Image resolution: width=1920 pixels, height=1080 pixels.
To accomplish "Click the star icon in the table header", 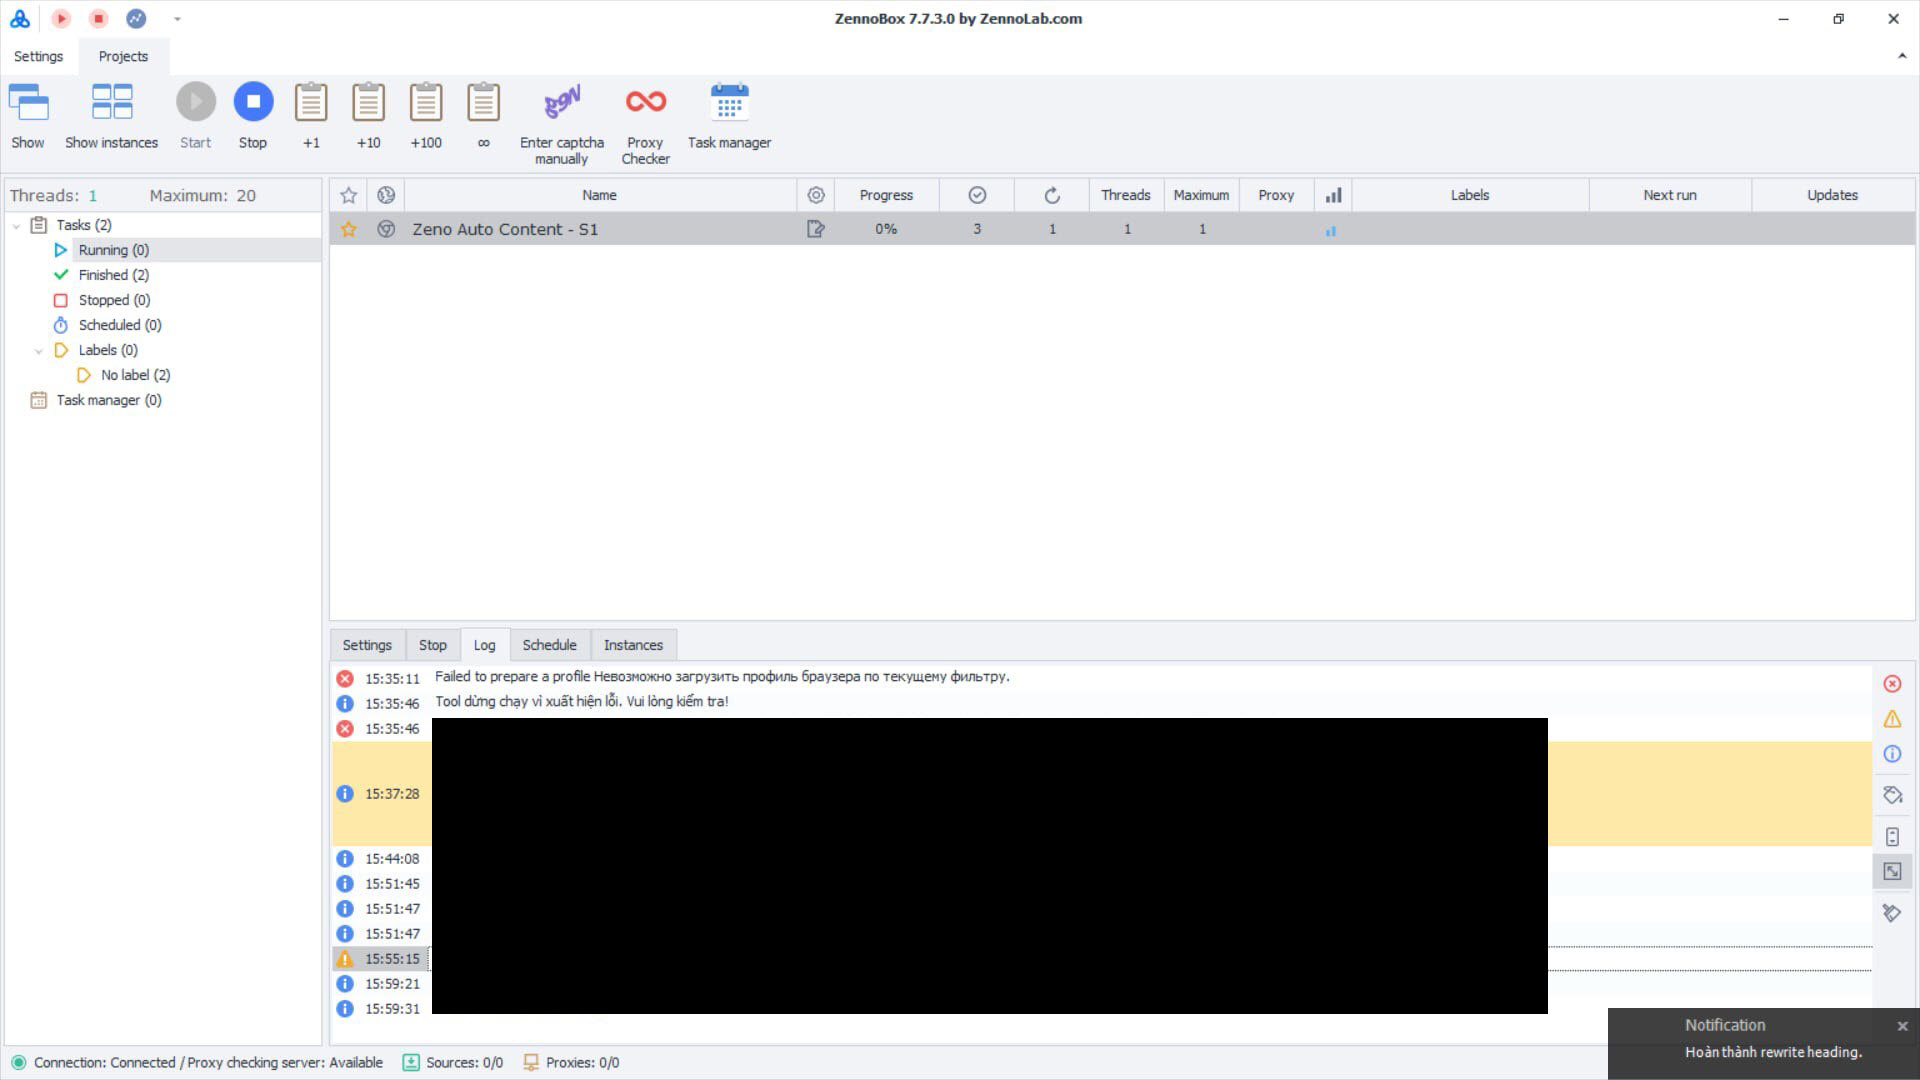I will (x=348, y=195).
